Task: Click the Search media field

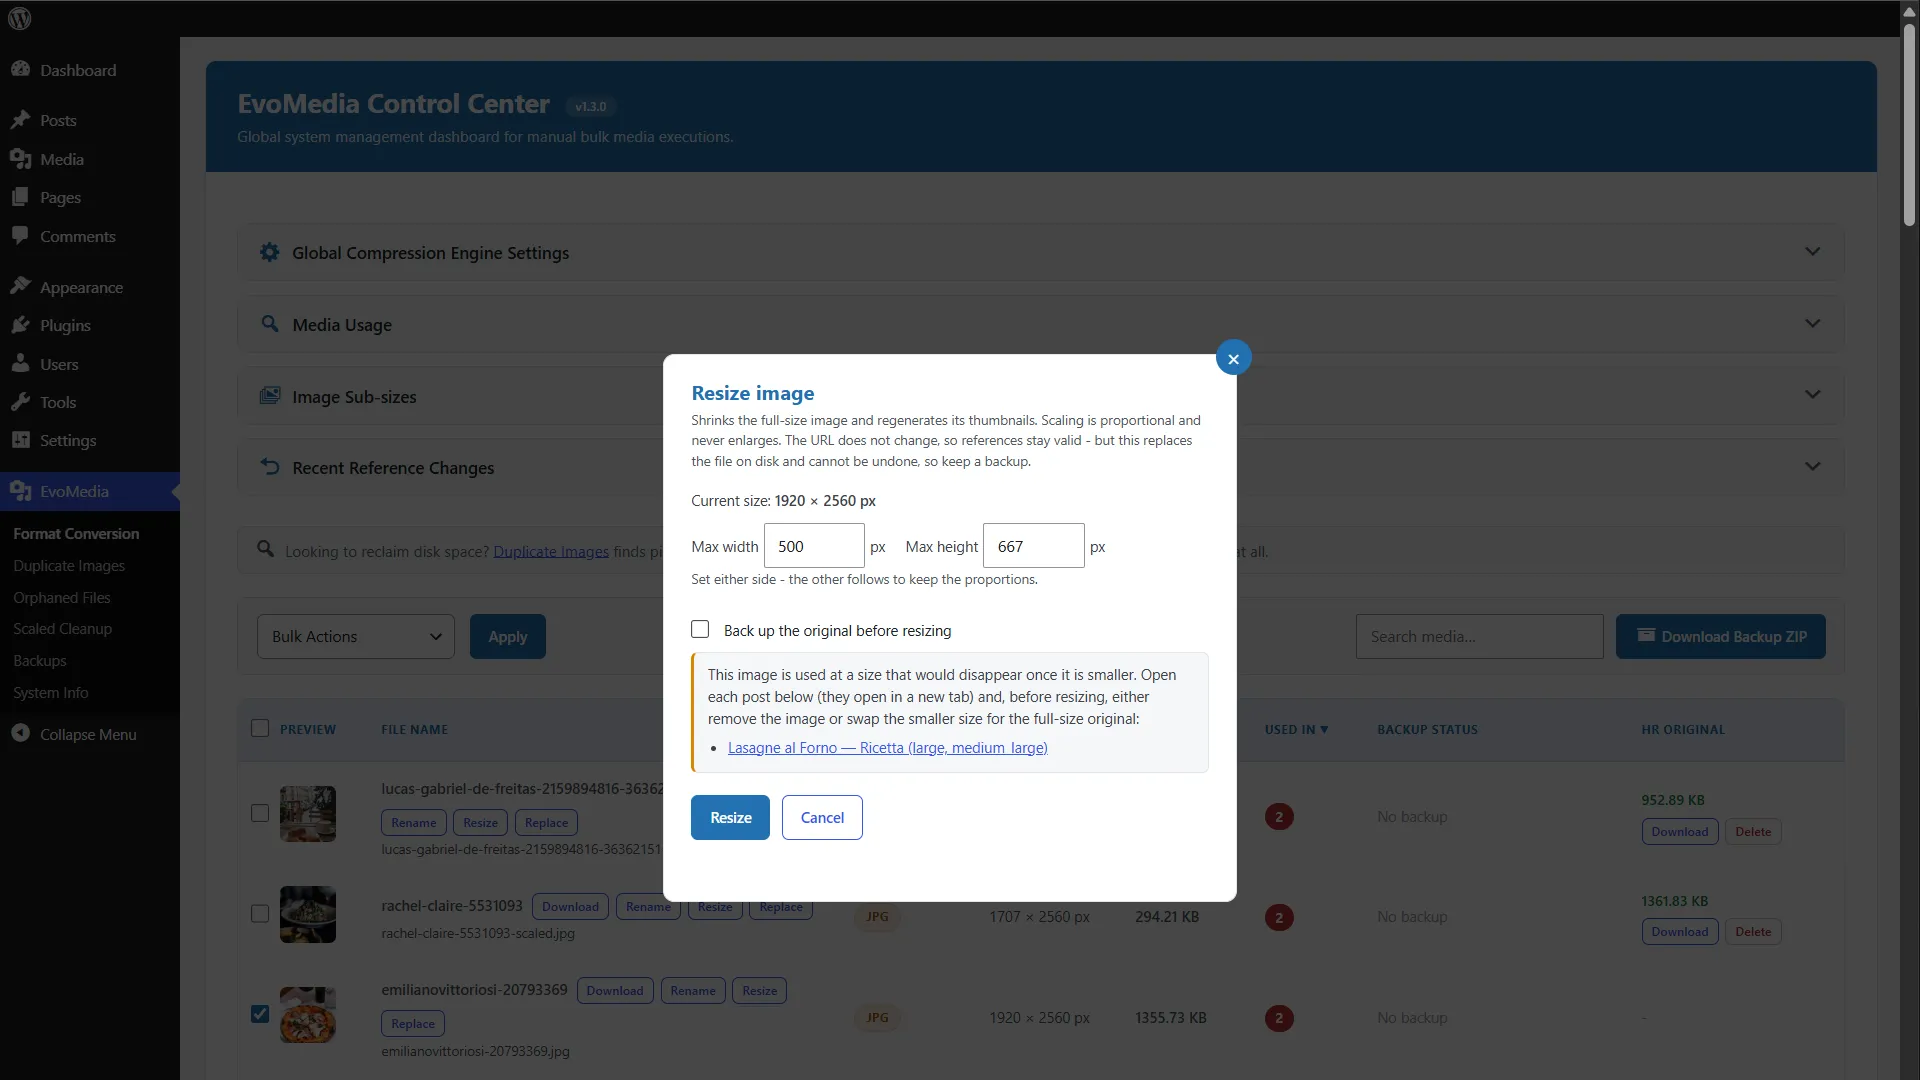Action: coord(1480,636)
